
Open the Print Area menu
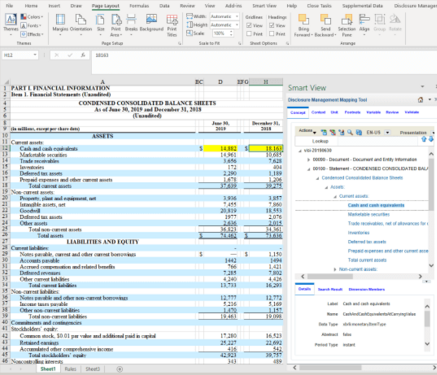(116, 25)
